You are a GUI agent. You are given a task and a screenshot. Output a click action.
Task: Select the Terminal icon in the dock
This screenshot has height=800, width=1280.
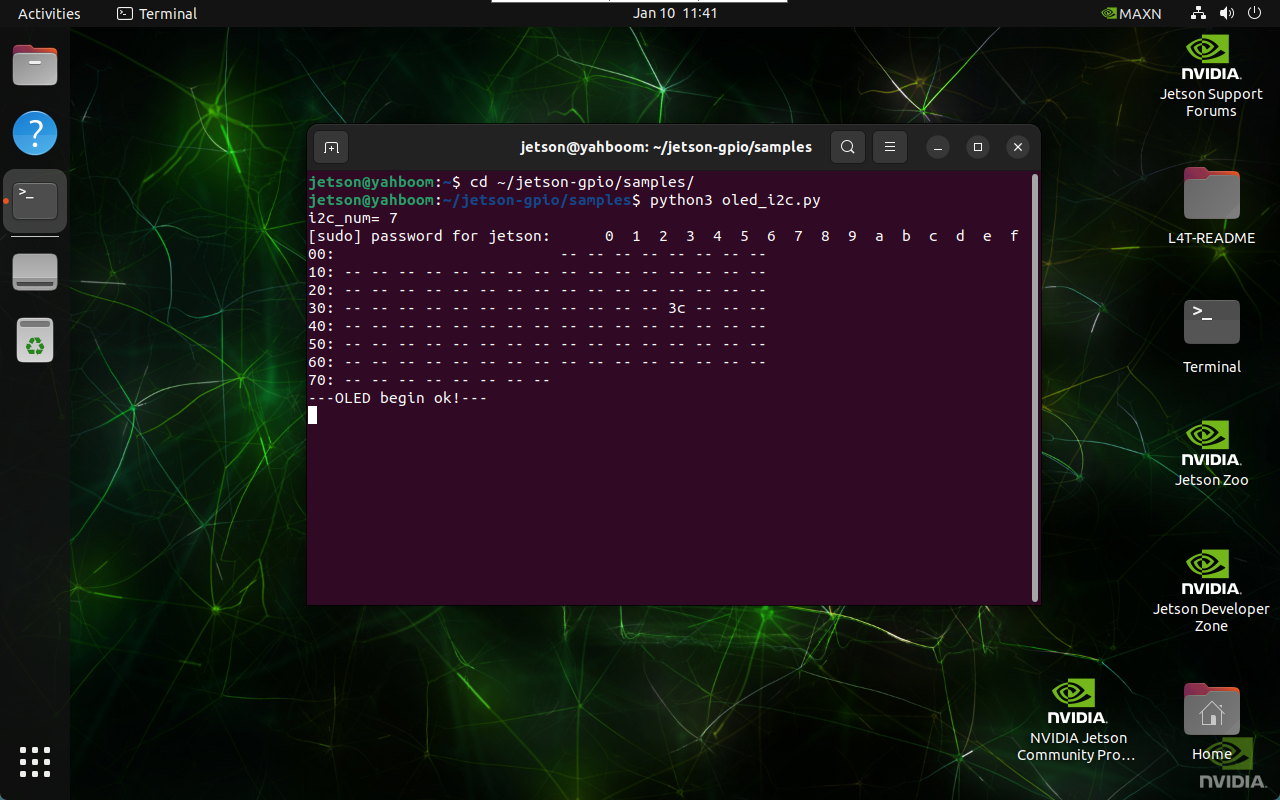point(35,200)
